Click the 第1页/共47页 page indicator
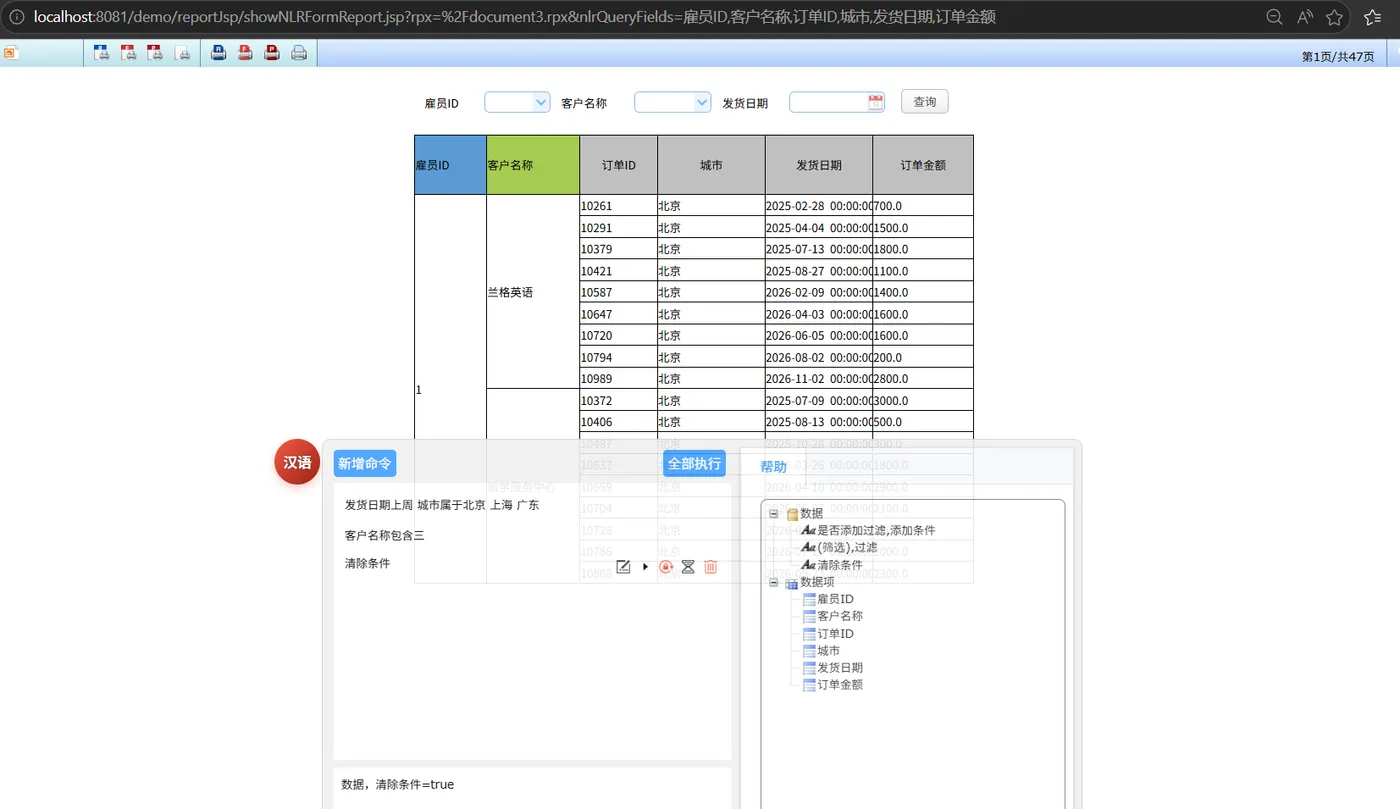 coord(1338,57)
